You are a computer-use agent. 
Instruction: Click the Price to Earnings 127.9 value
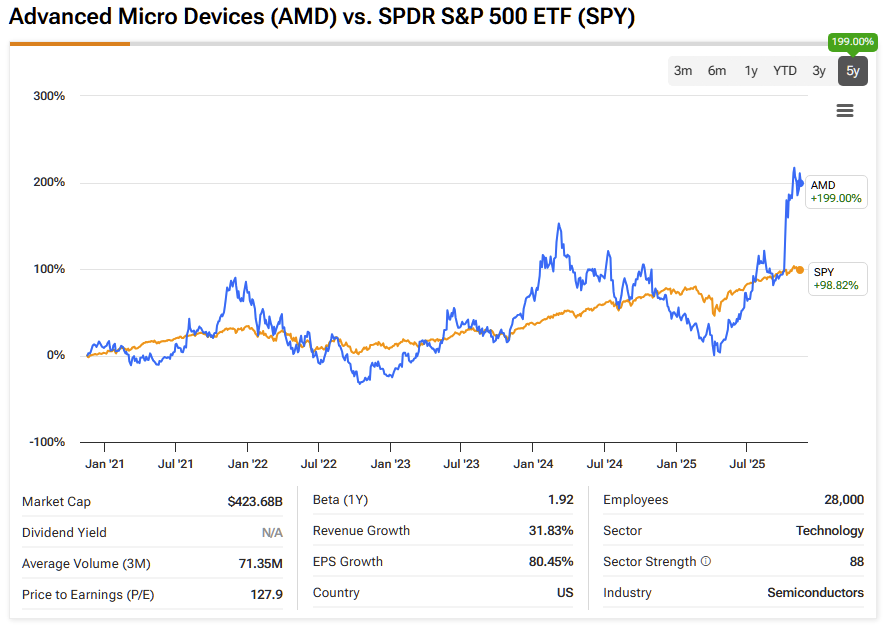tap(266, 594)
